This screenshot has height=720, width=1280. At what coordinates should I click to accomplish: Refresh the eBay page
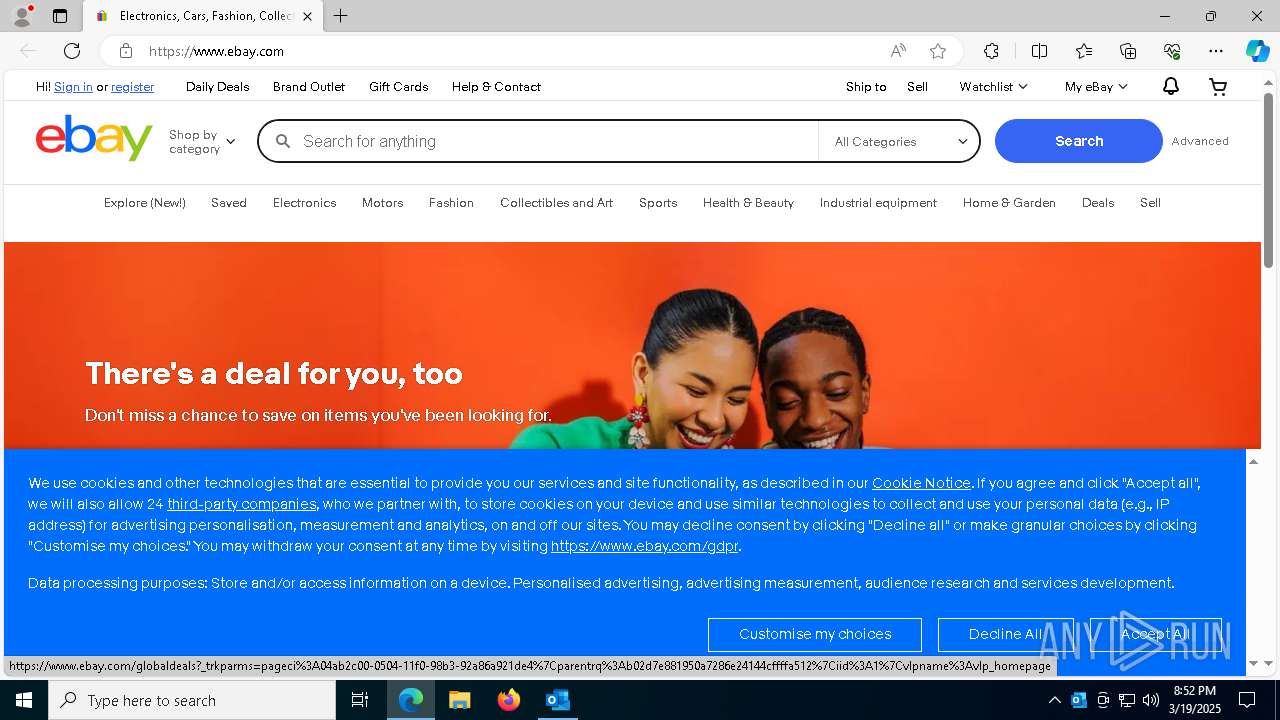point(72,51)
